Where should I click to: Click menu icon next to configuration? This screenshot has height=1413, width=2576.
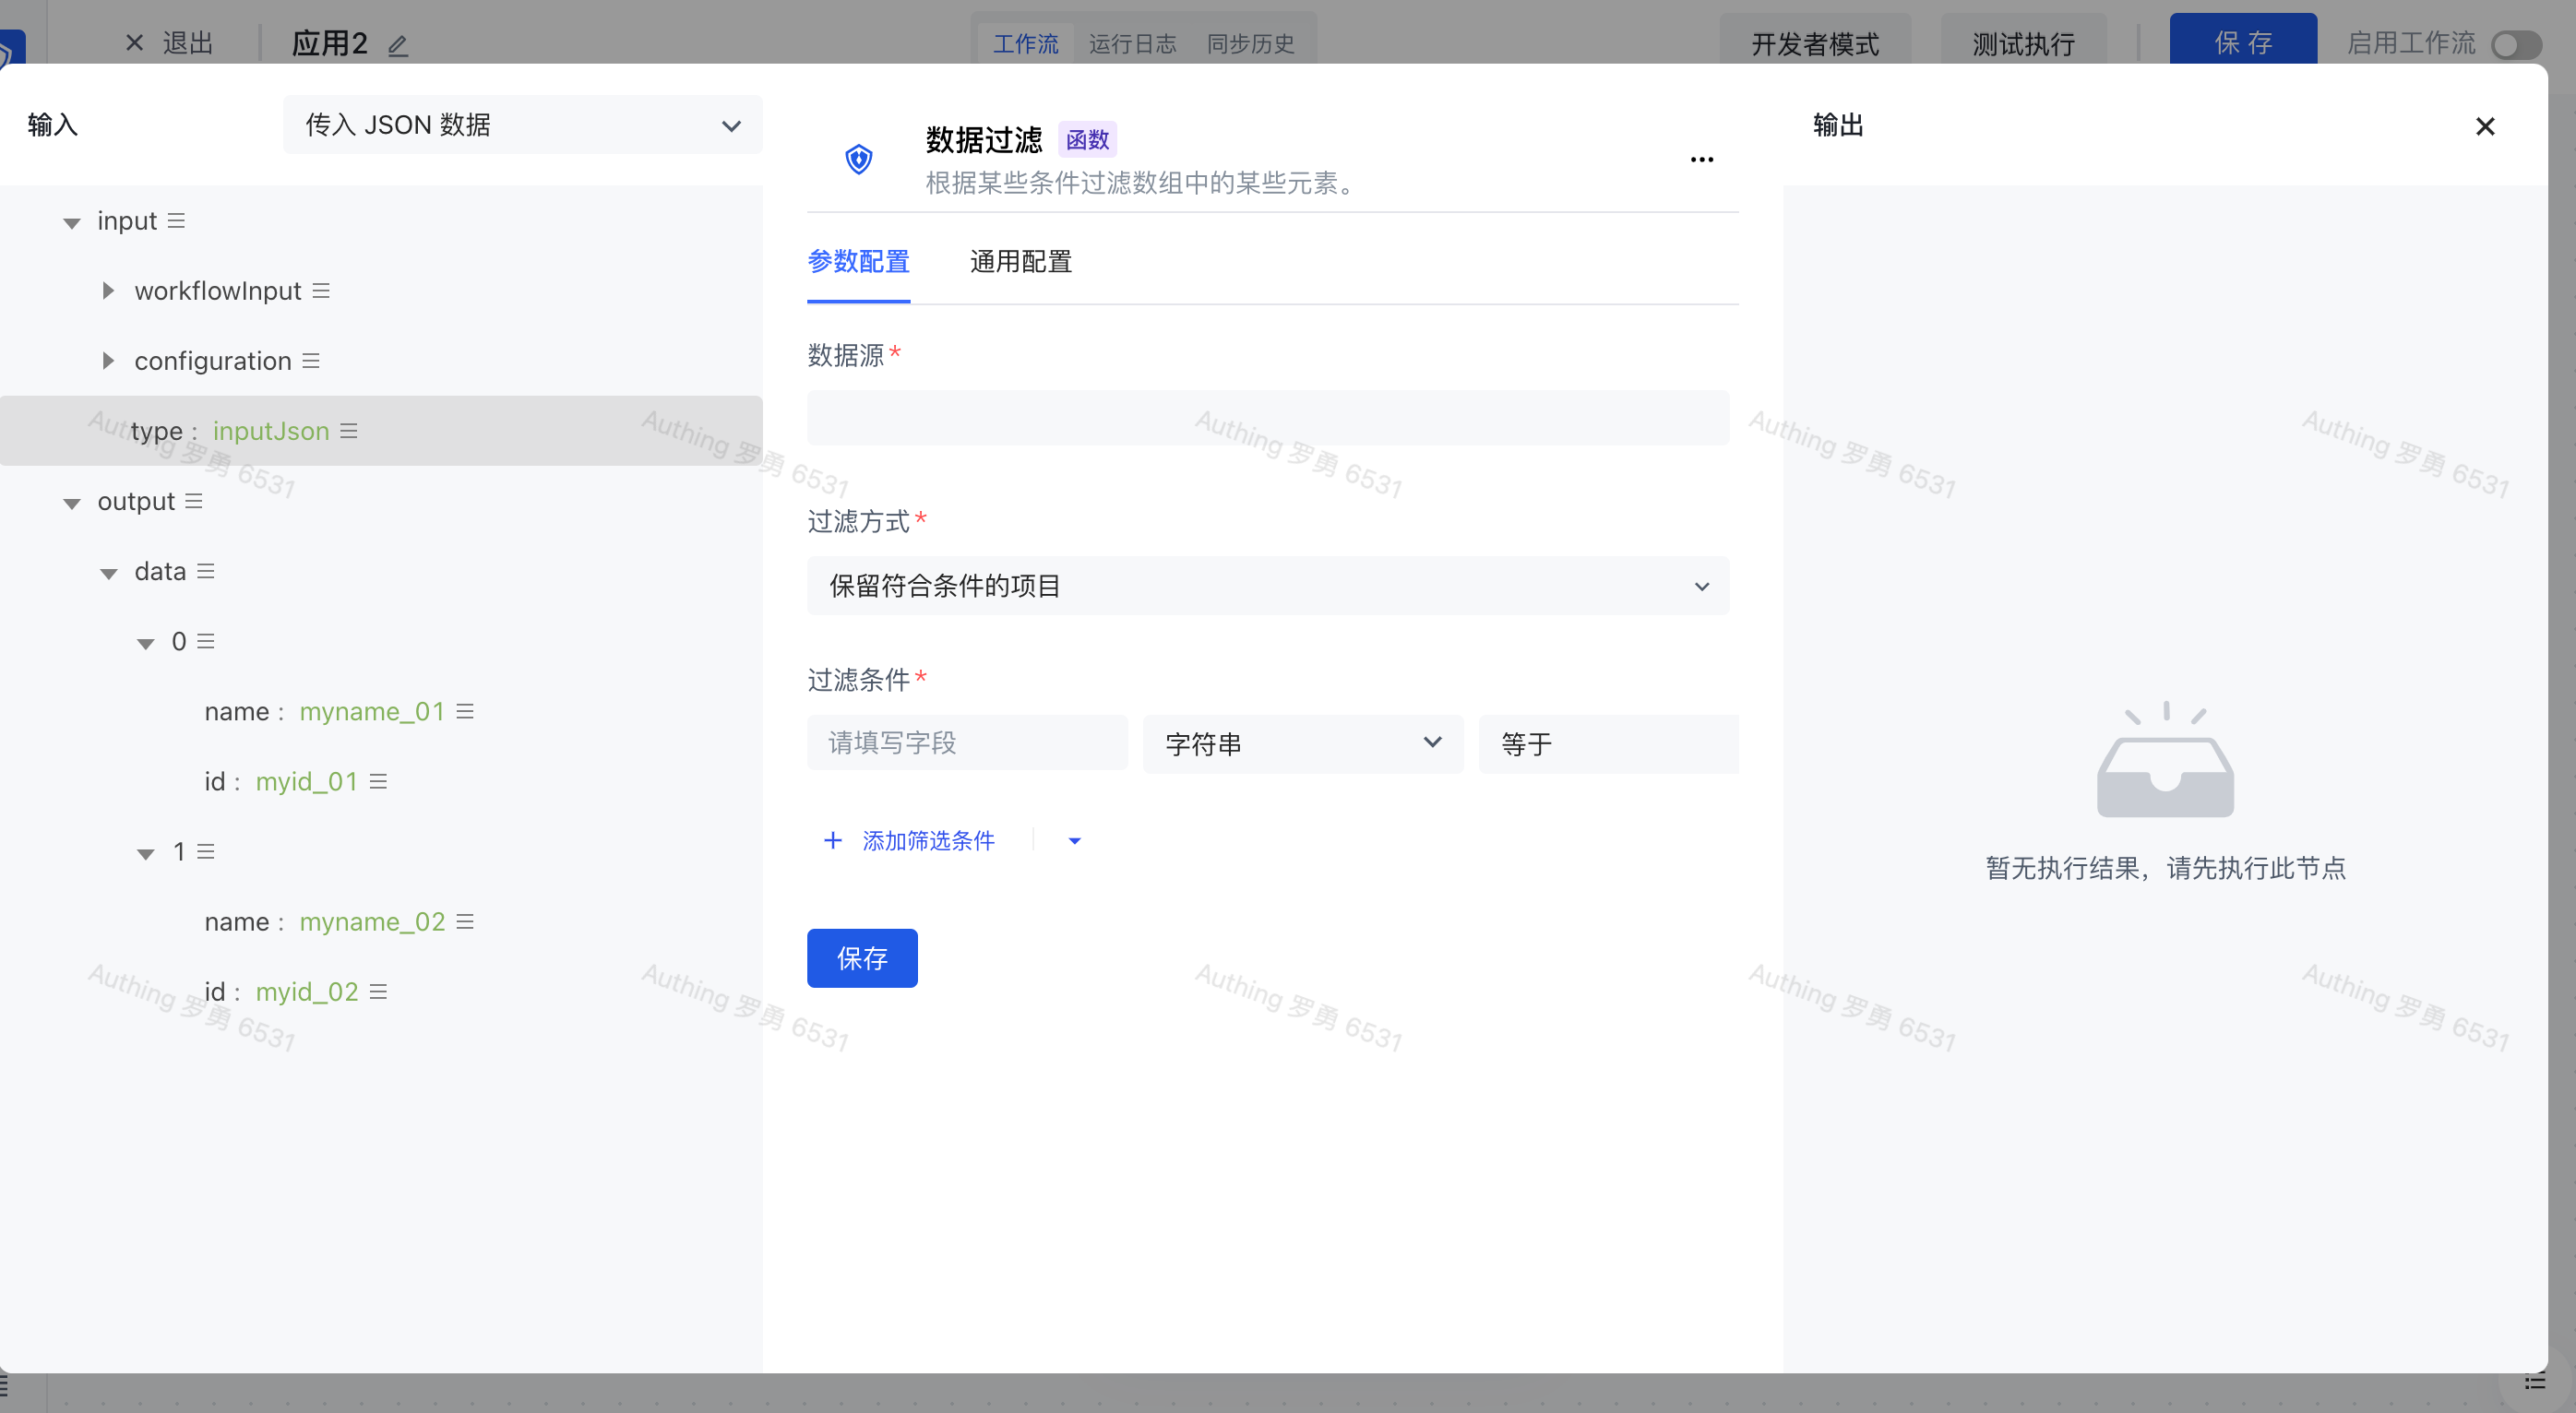(311, 361)
